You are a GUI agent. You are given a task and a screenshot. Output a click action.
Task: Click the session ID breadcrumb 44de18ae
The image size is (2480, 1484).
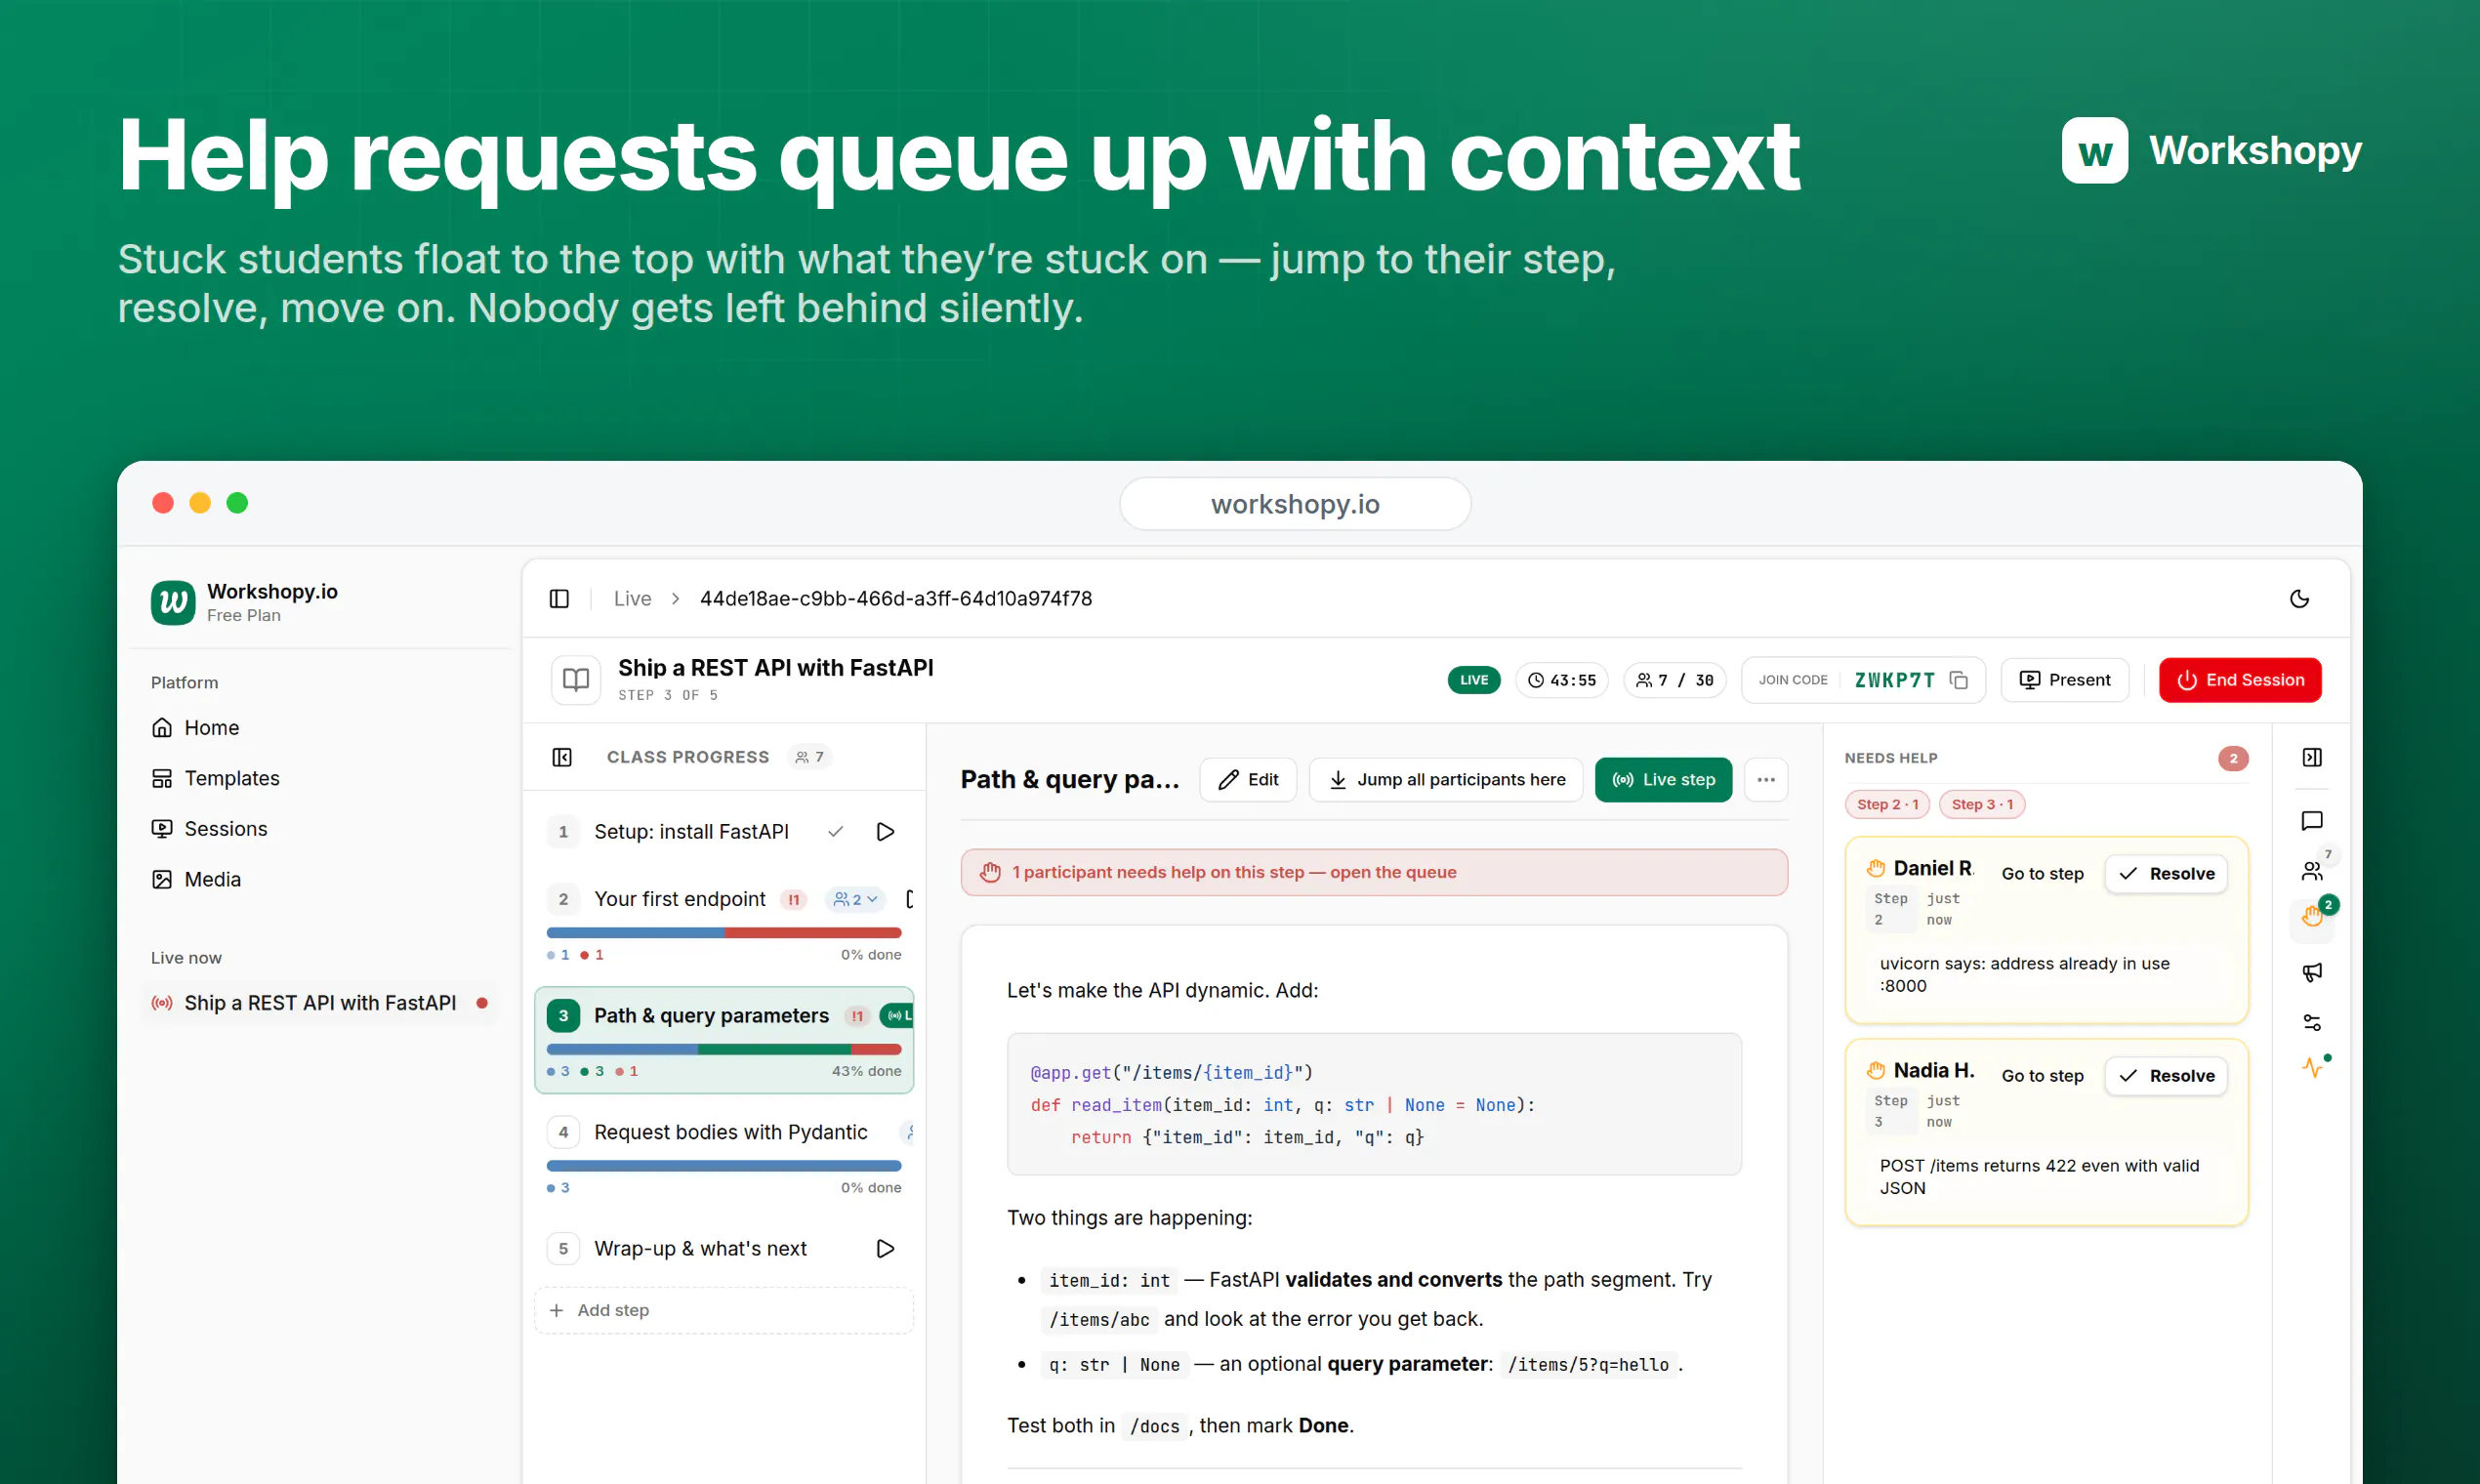pos(896,598)
